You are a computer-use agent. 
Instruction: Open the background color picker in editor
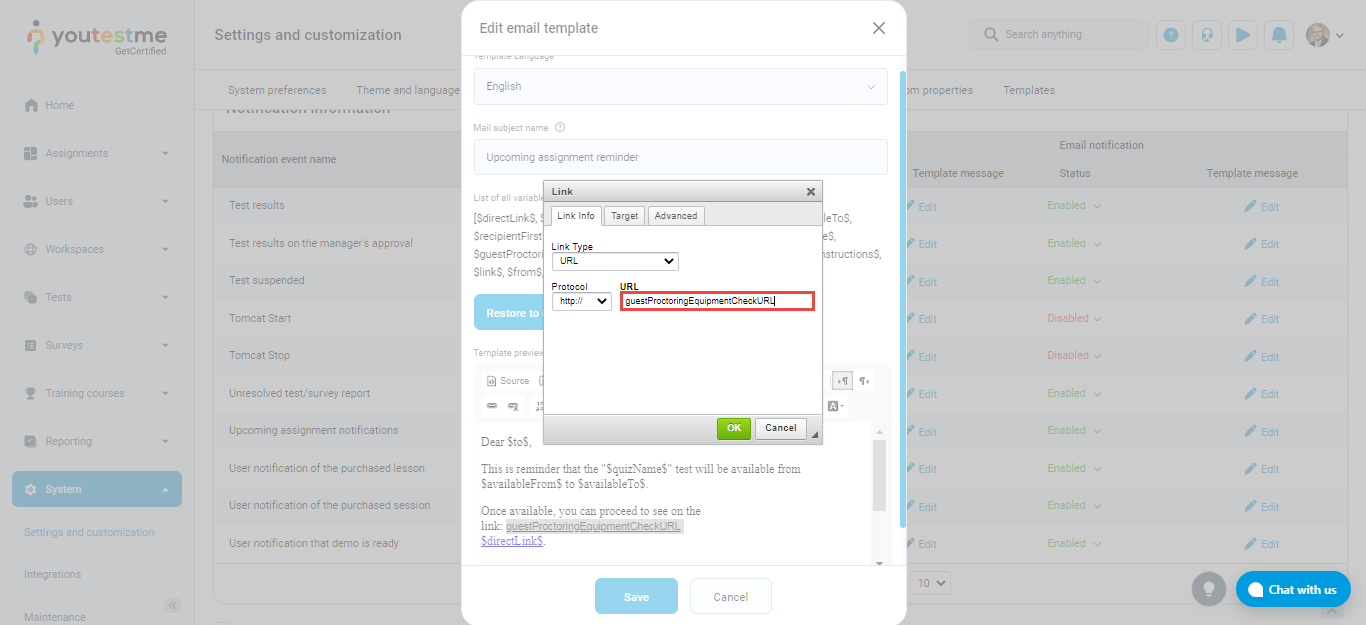[835, 406]
